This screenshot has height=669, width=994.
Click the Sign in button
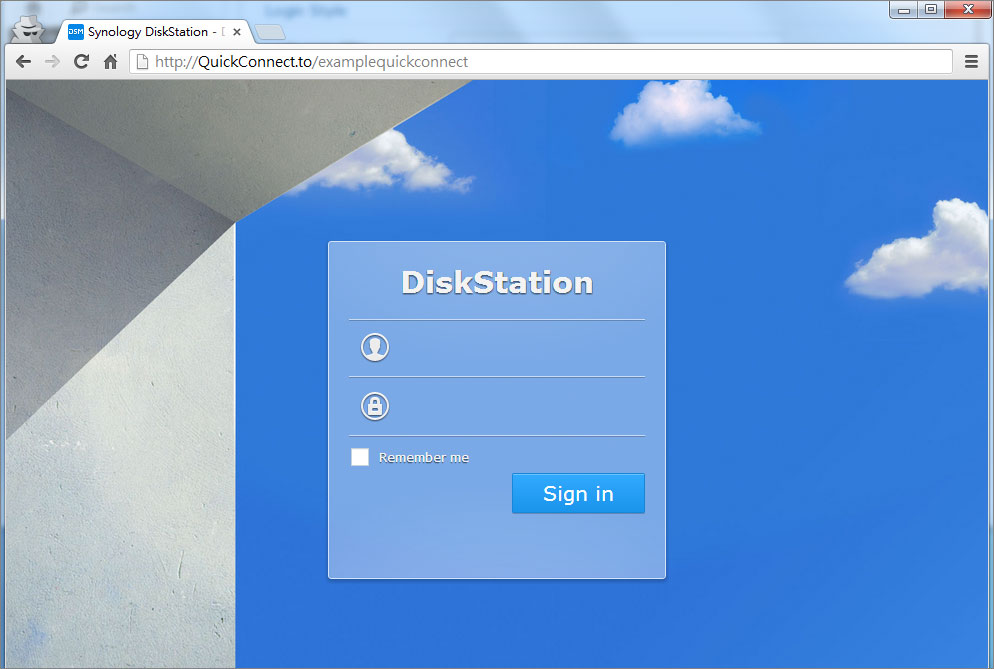578,493
